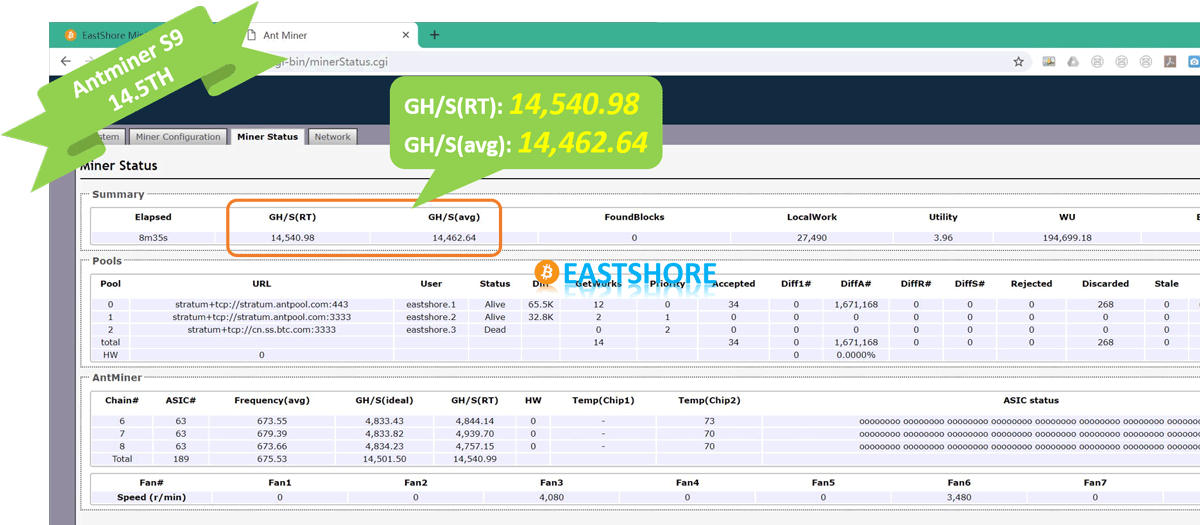Click pool URL stratum.antpool.com:443

click(261, 304)
